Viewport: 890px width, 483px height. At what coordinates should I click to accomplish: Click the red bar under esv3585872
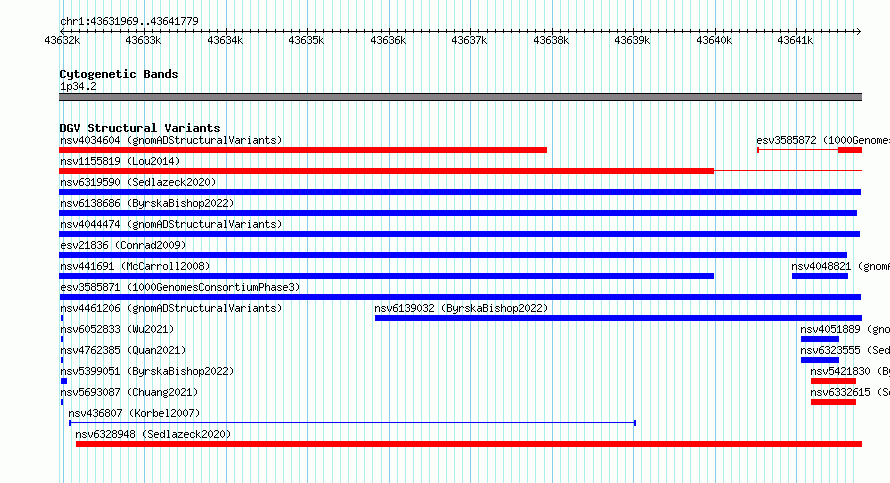850,150
